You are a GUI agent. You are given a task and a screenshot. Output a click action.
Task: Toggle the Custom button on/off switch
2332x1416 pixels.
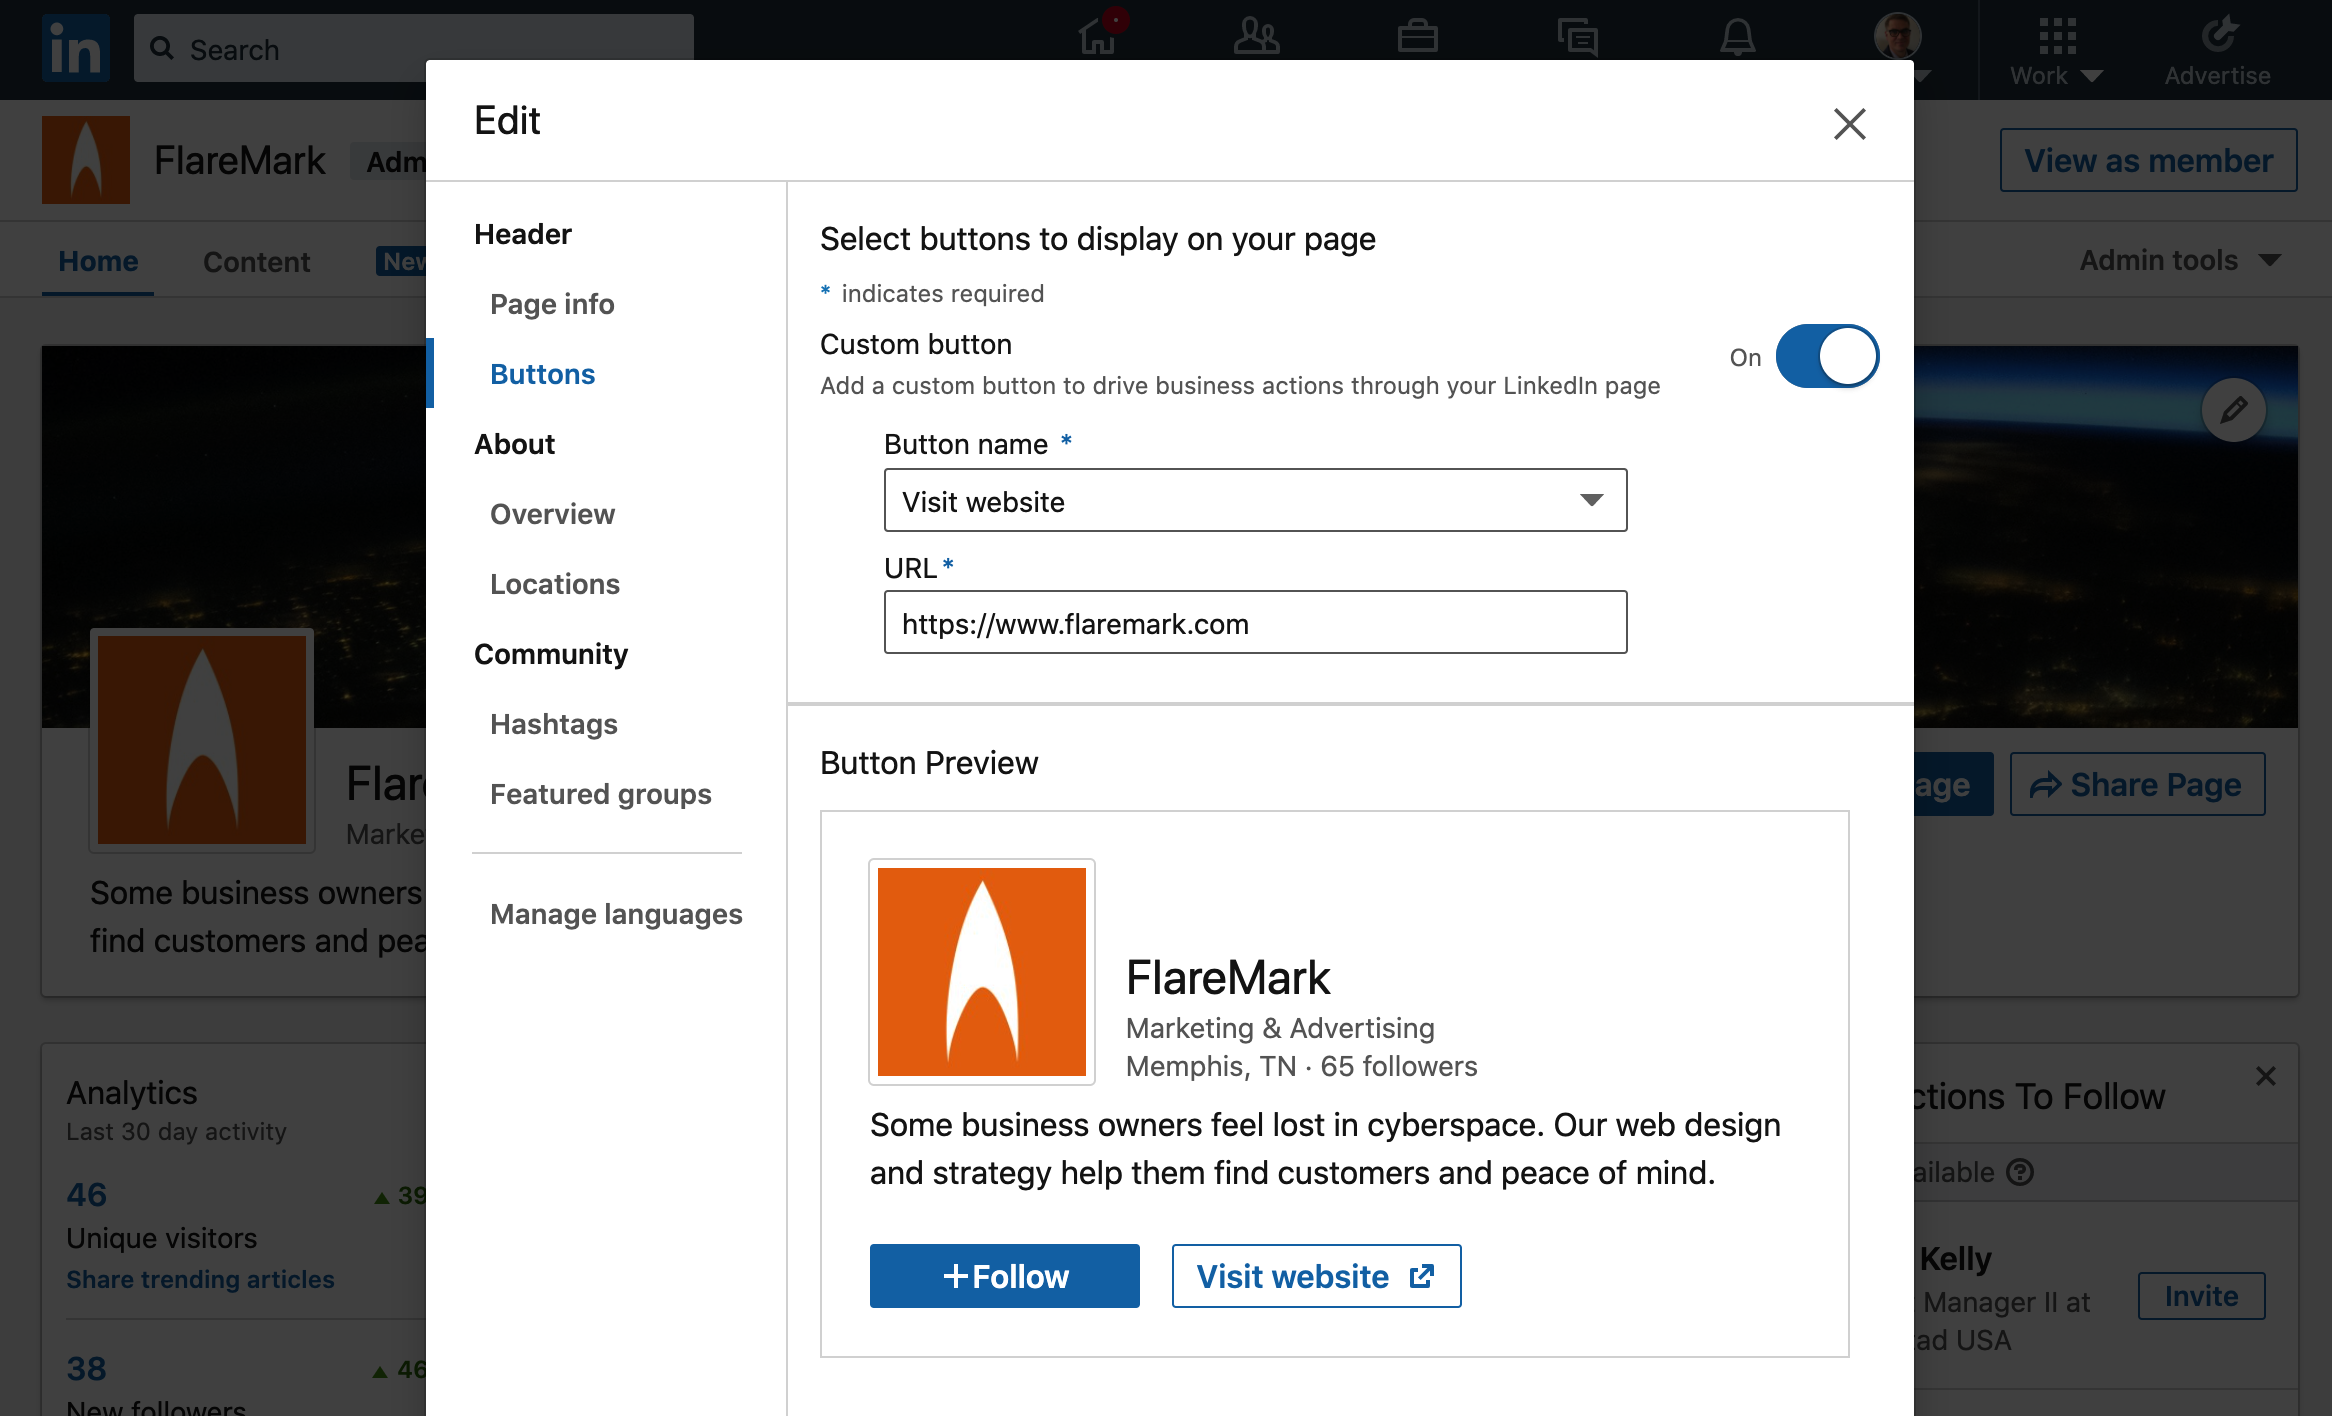(1826, 355)
